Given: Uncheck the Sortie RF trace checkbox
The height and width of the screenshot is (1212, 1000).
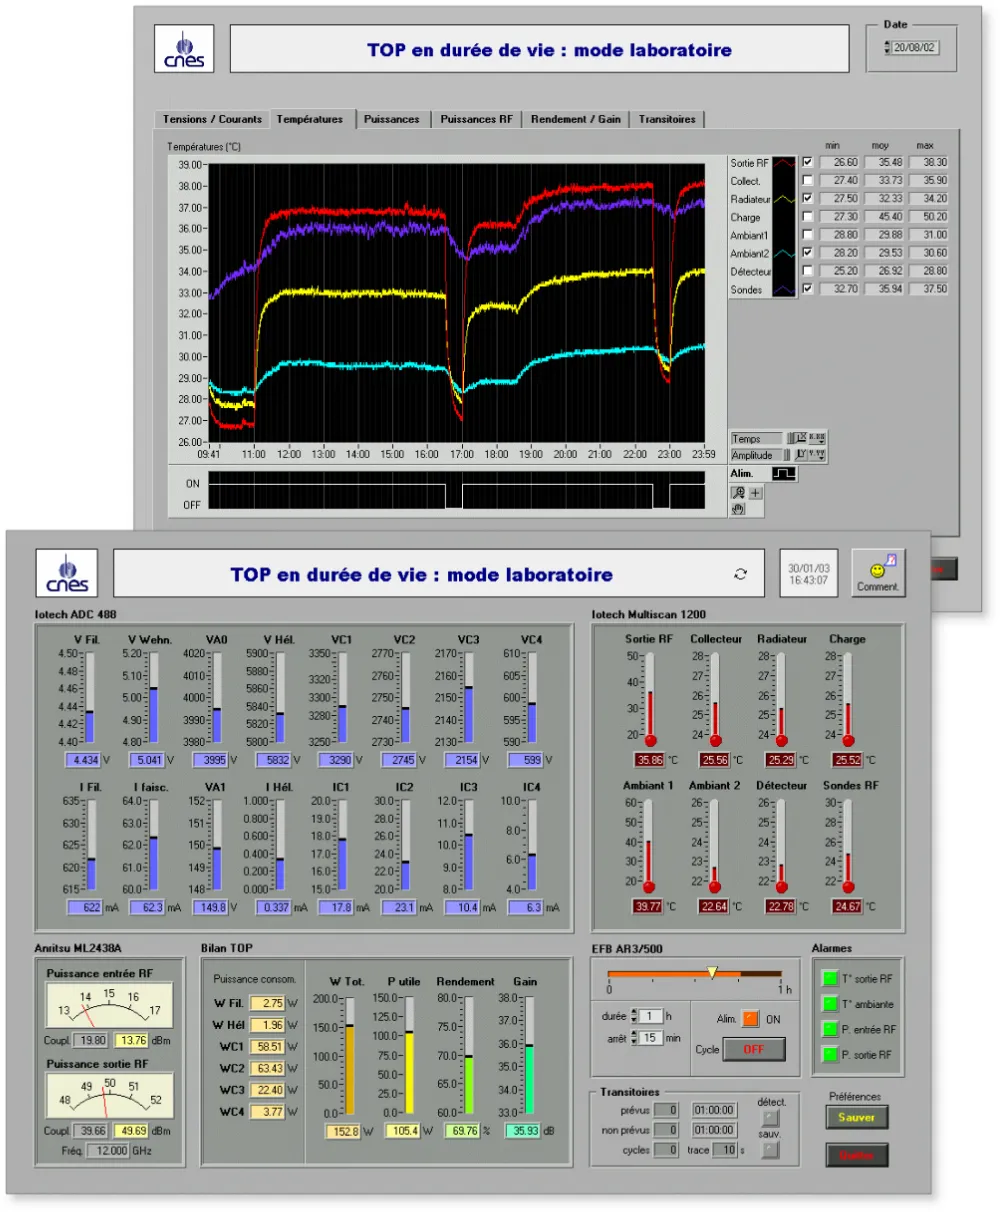Looking at the screenshot, I should 808,162.
